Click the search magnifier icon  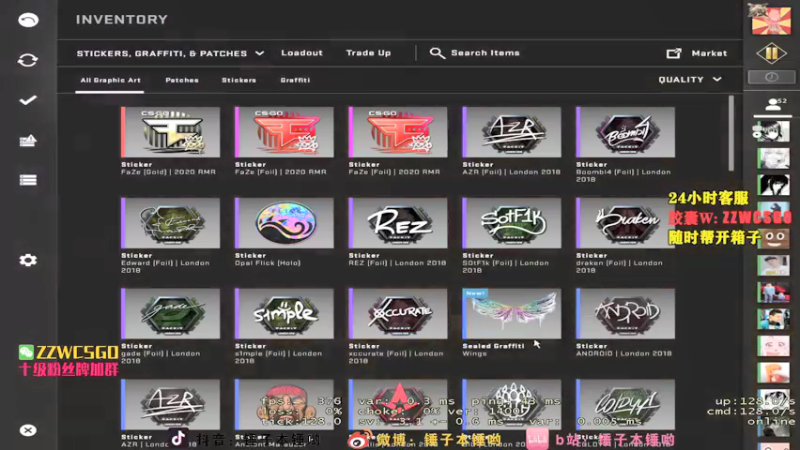point(437,53)
